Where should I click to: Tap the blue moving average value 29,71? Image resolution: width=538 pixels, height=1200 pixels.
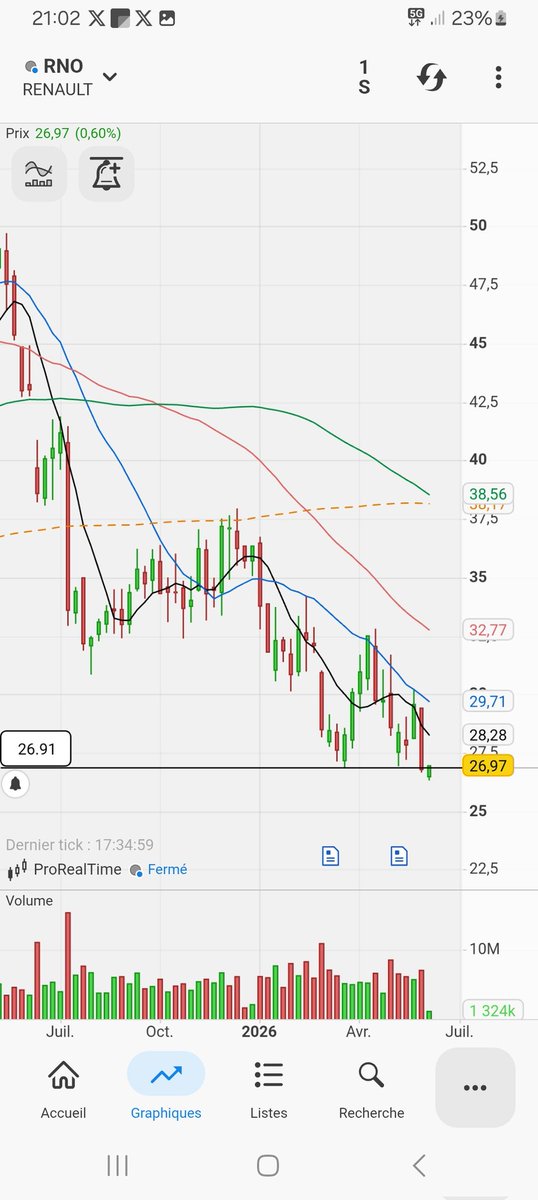(488, 702)
